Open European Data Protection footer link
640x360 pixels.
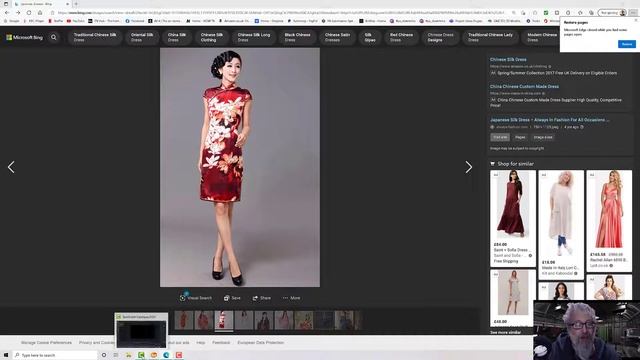260,343
